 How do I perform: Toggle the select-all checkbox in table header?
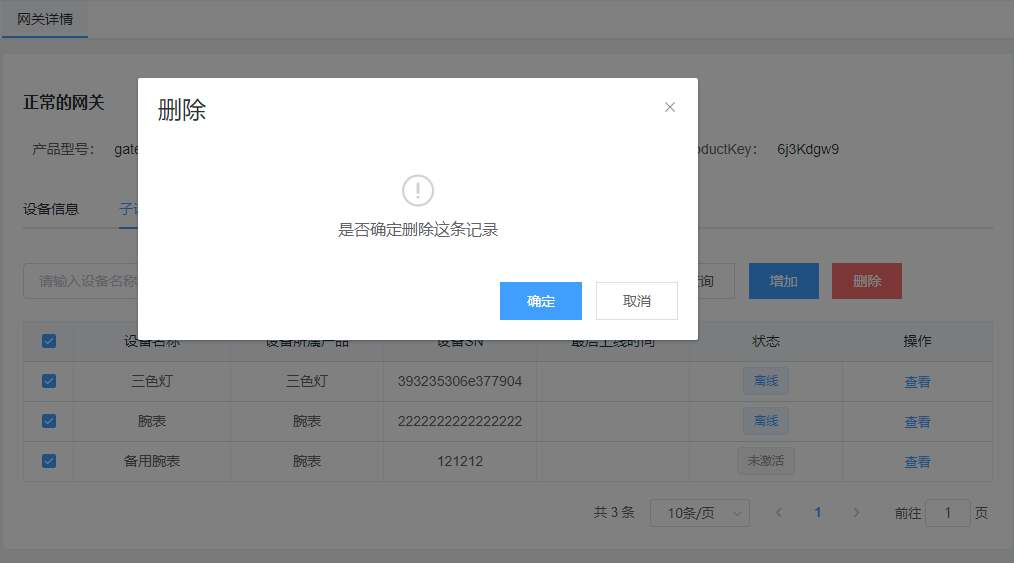49,341
